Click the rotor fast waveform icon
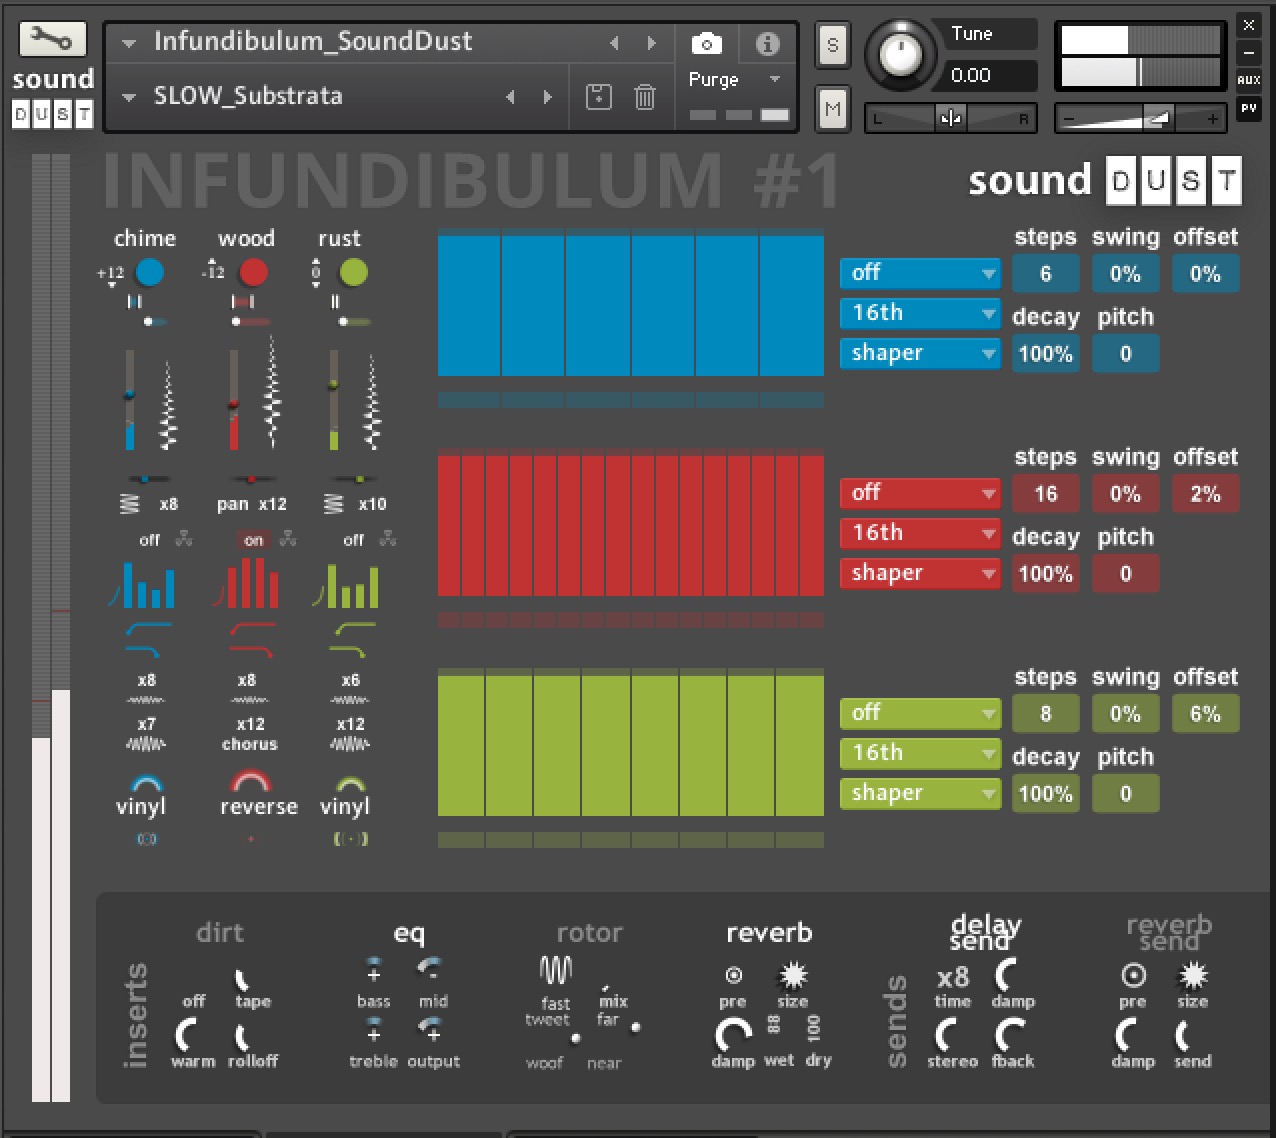 tap(556, 969)
